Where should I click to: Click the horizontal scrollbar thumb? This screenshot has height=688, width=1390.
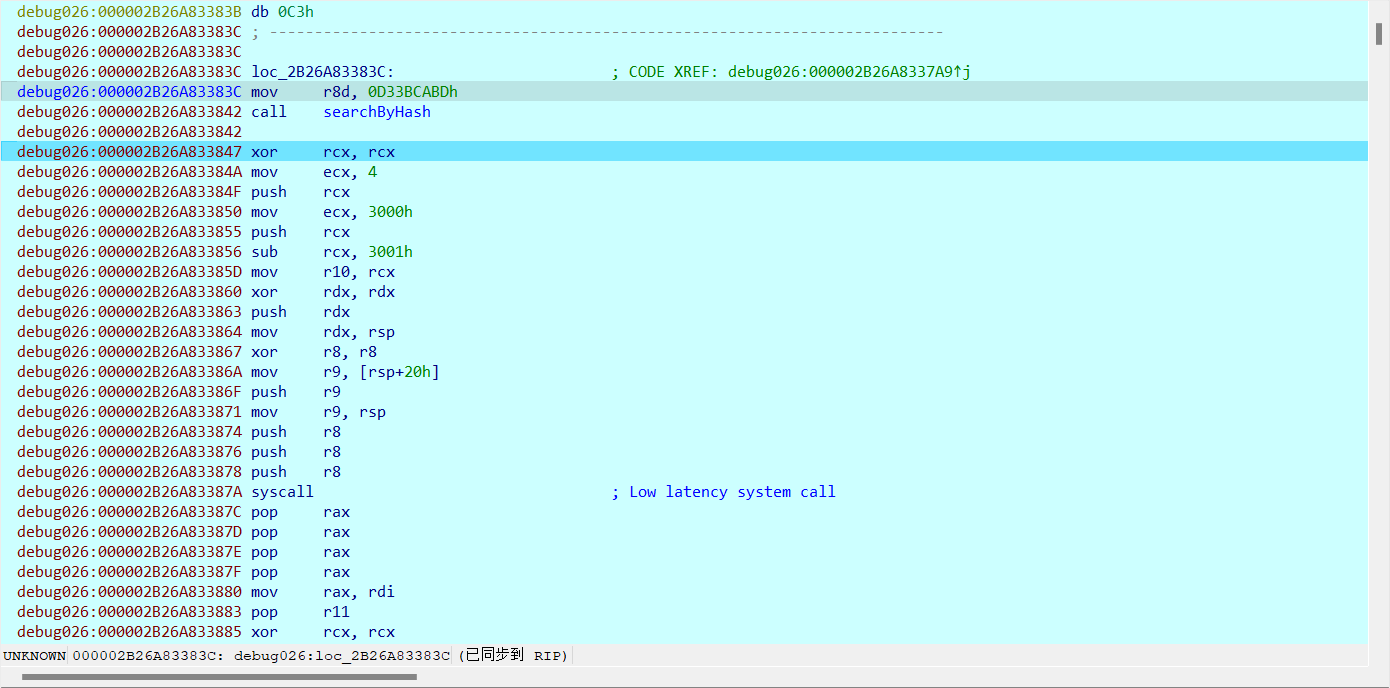click(219, 677)
